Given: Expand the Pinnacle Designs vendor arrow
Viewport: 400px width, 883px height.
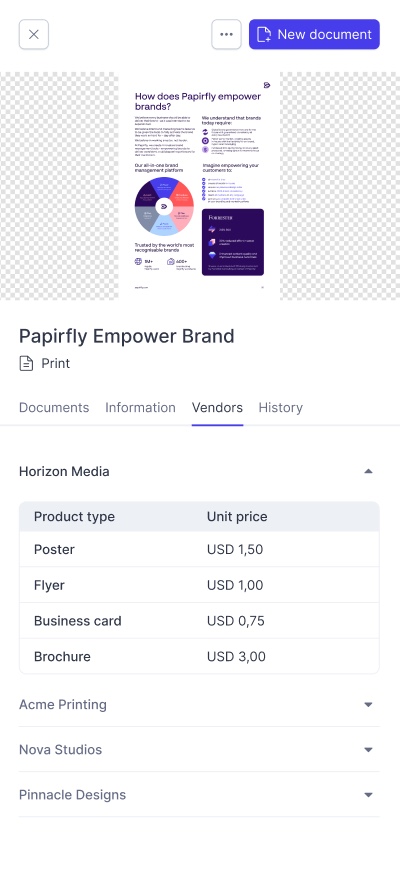Looking at the screenshot, I should tap(368, 795).
